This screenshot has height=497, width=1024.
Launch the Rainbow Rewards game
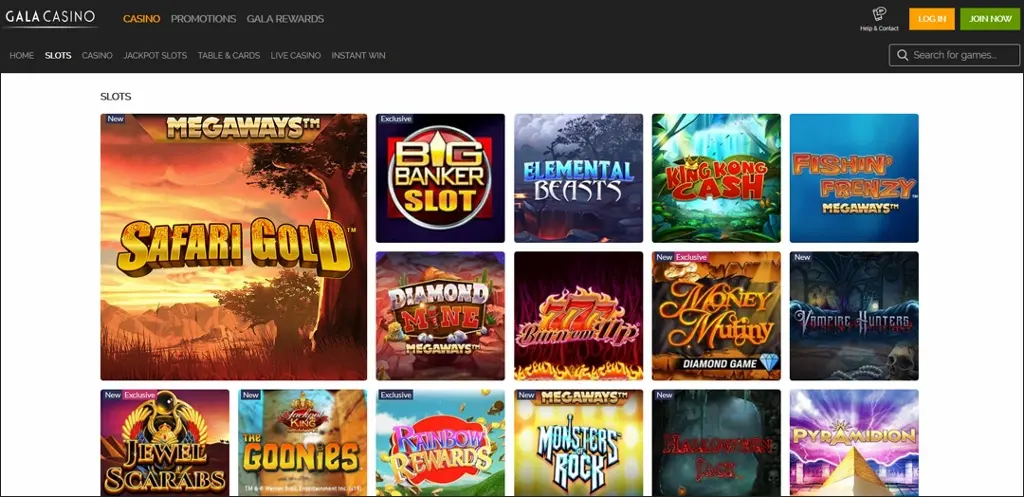pyautogui.click(x=440, y=443)
